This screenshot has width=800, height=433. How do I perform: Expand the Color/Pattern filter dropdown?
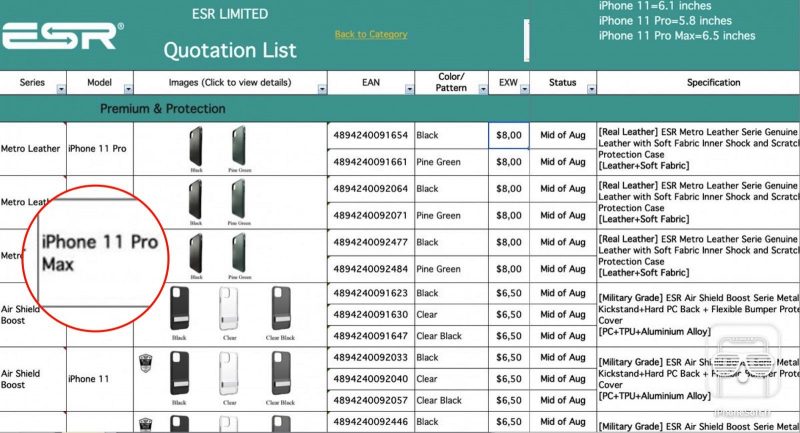(481, 89)
